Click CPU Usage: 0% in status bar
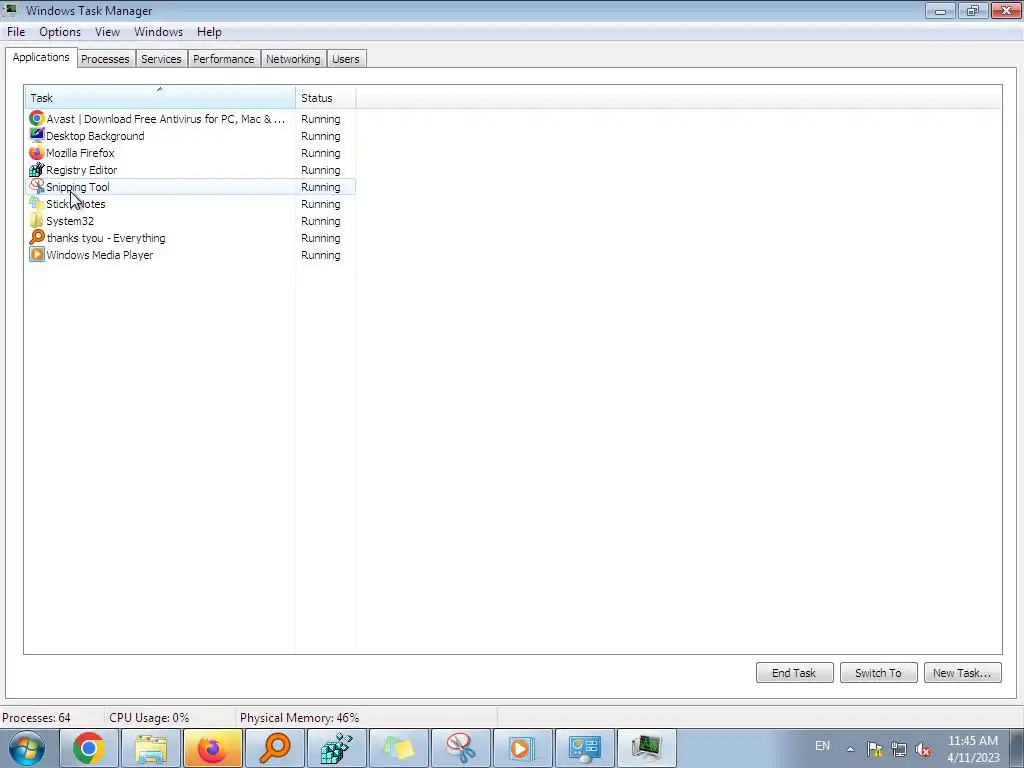 (149, 718)
